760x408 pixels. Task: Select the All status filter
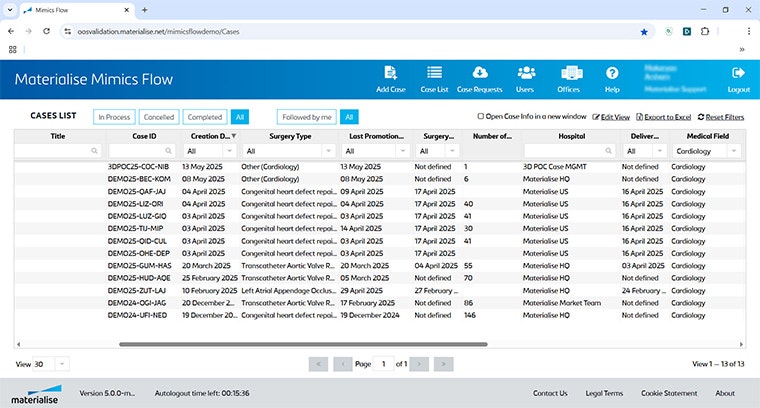[x=240, y=117]
